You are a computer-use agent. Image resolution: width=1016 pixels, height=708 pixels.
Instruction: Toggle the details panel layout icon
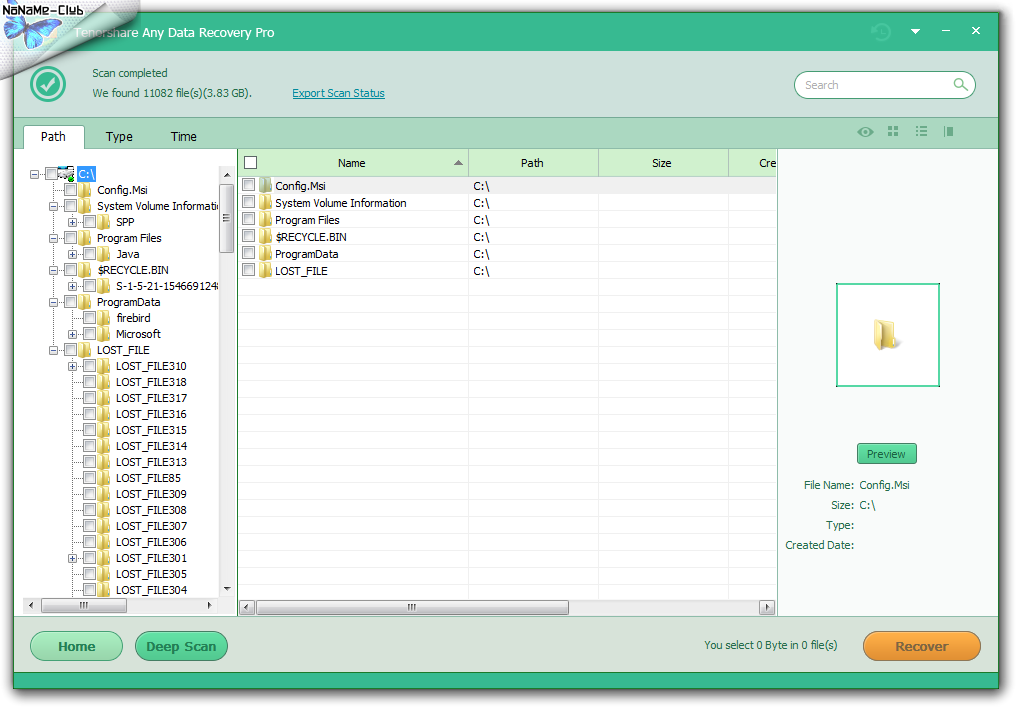coord(948,132)
